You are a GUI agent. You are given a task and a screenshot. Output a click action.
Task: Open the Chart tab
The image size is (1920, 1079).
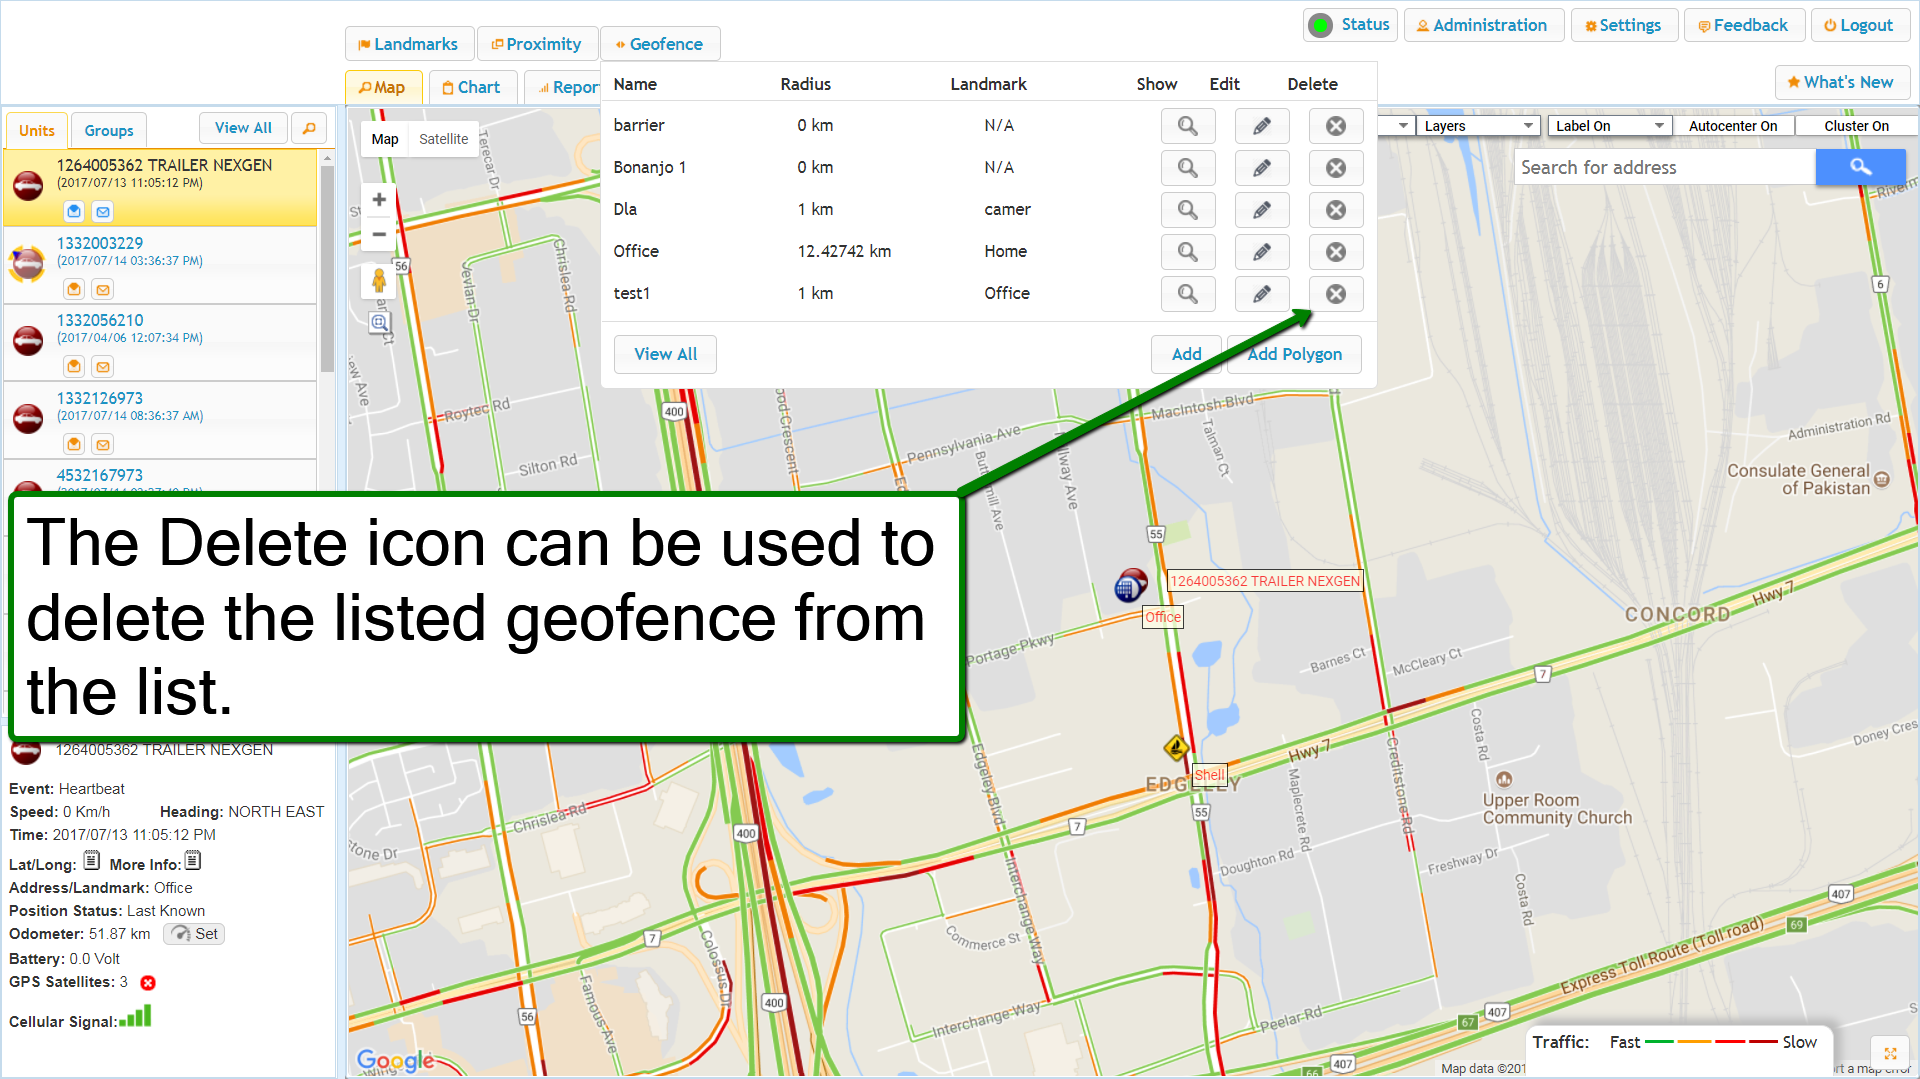[x=472, y=87]
